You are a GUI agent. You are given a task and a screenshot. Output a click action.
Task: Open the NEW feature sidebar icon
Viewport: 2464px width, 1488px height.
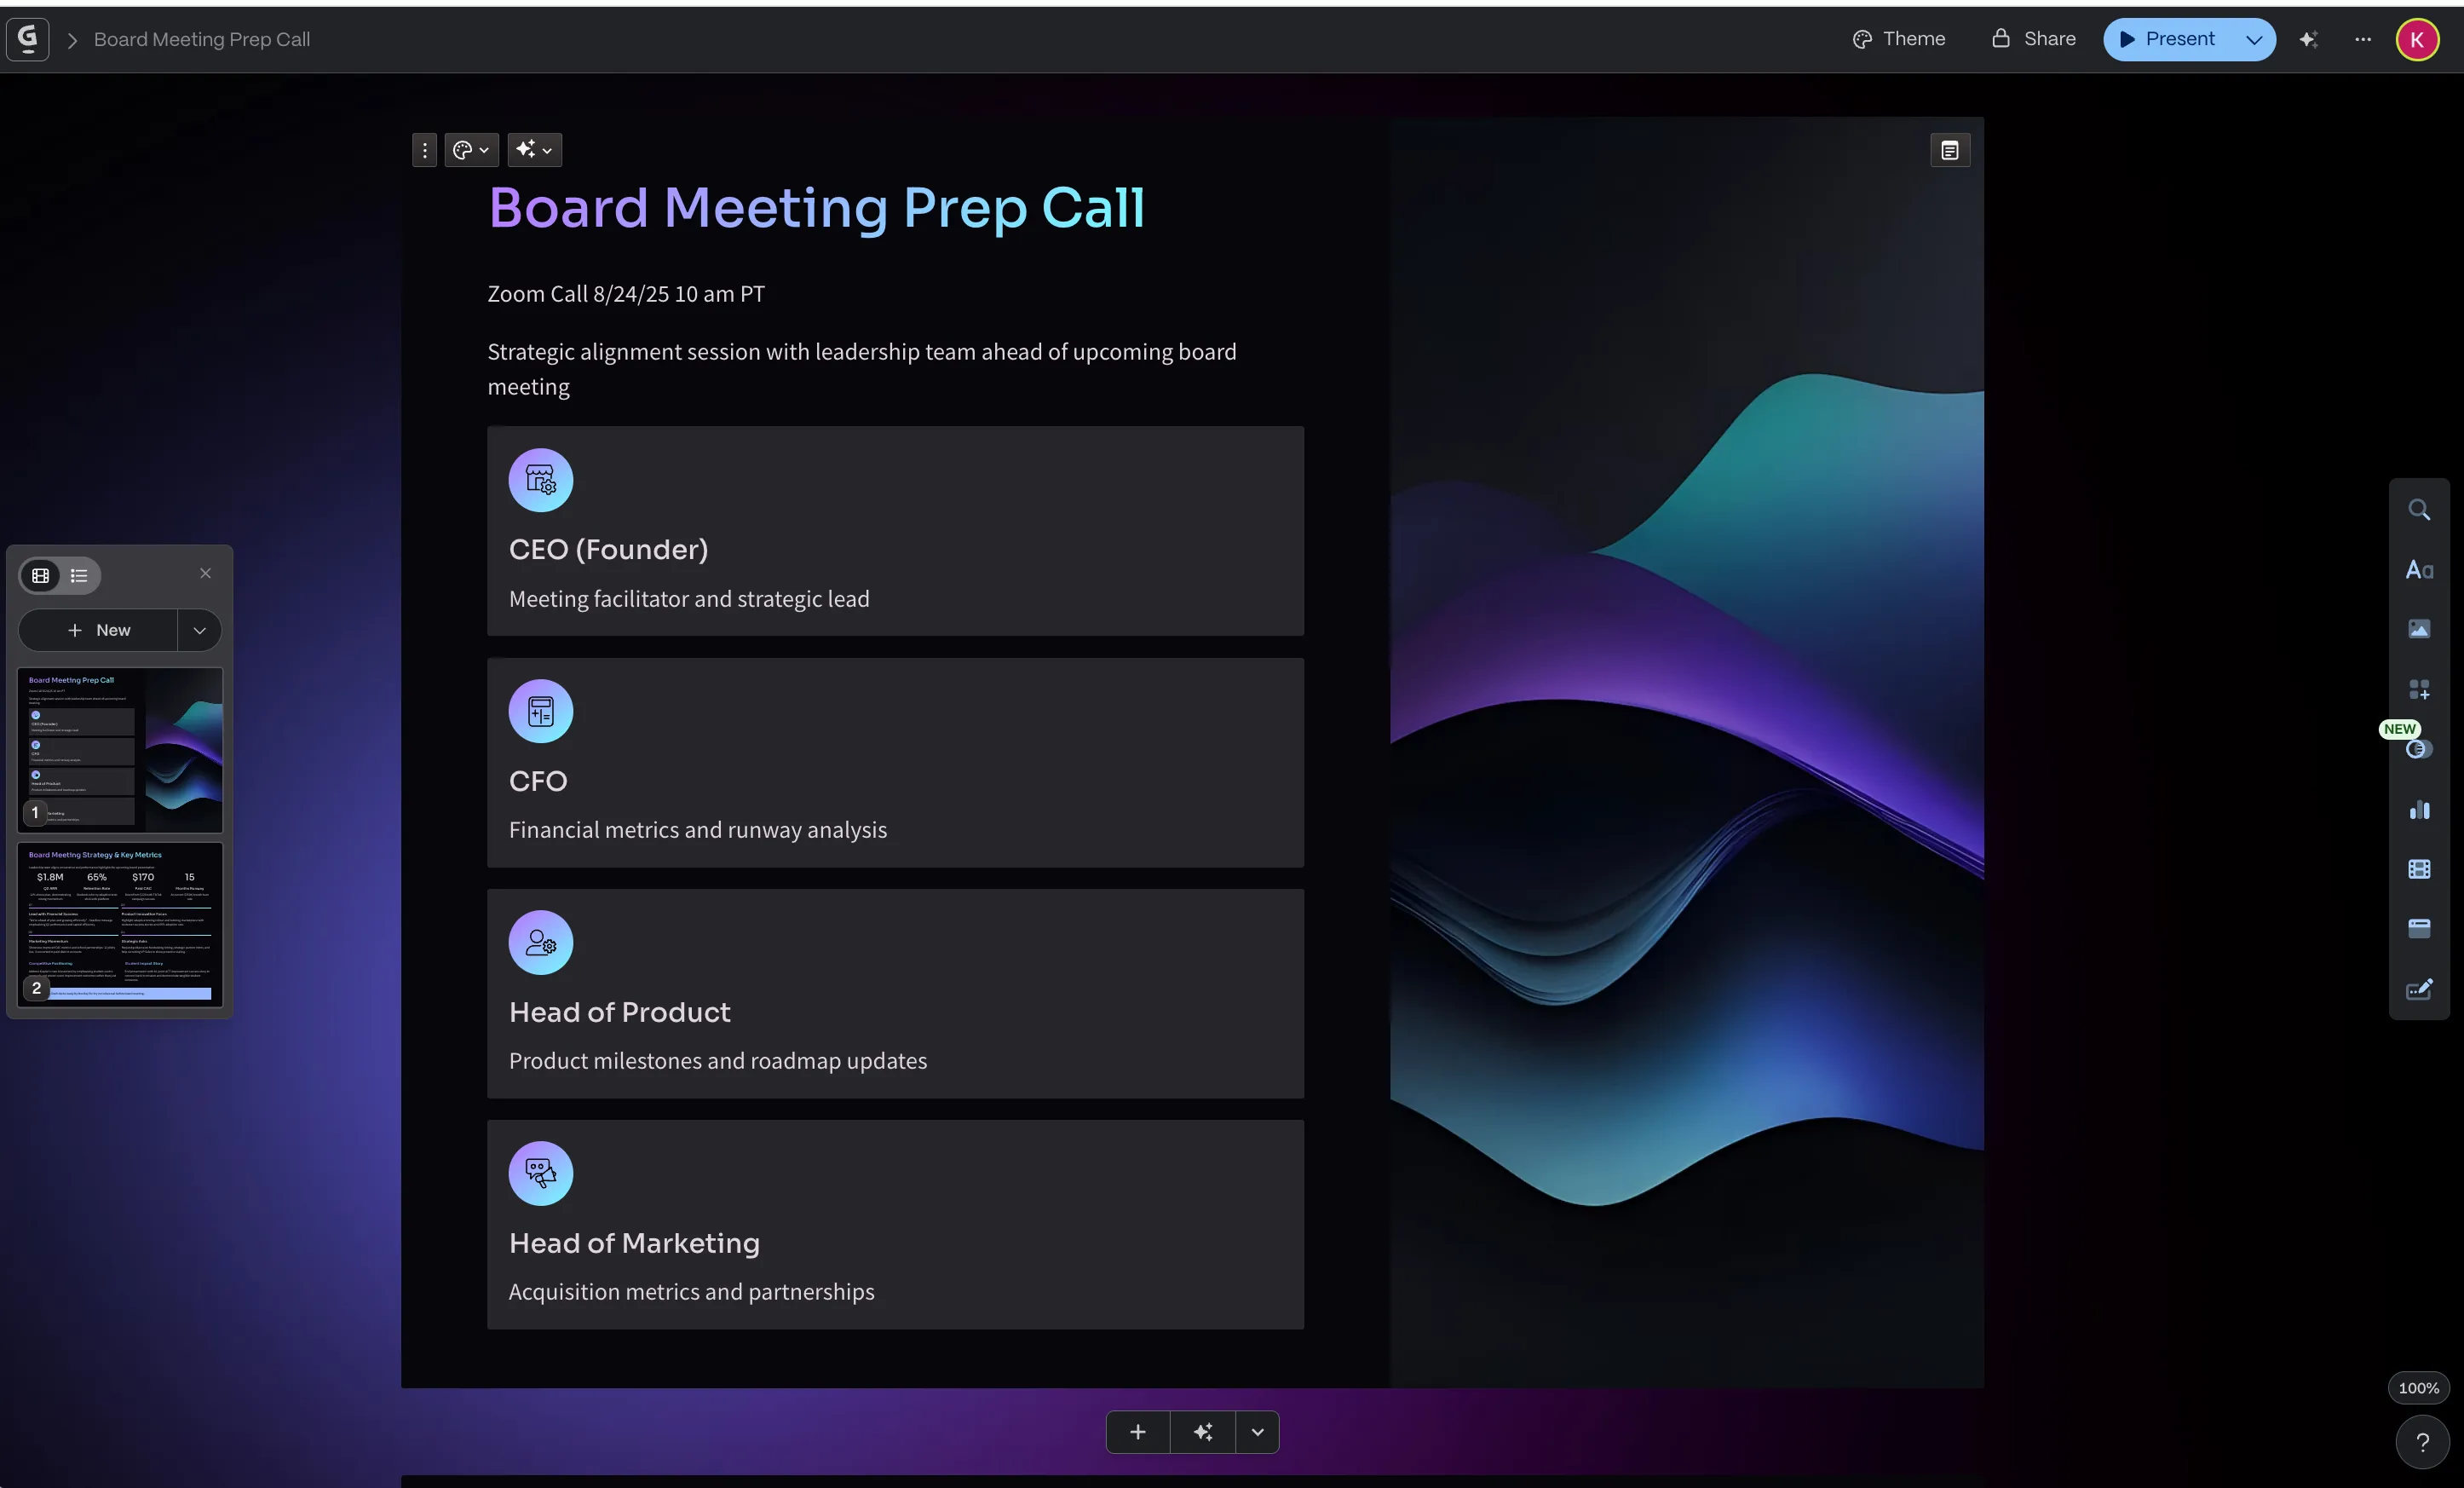coord(2418,748)
